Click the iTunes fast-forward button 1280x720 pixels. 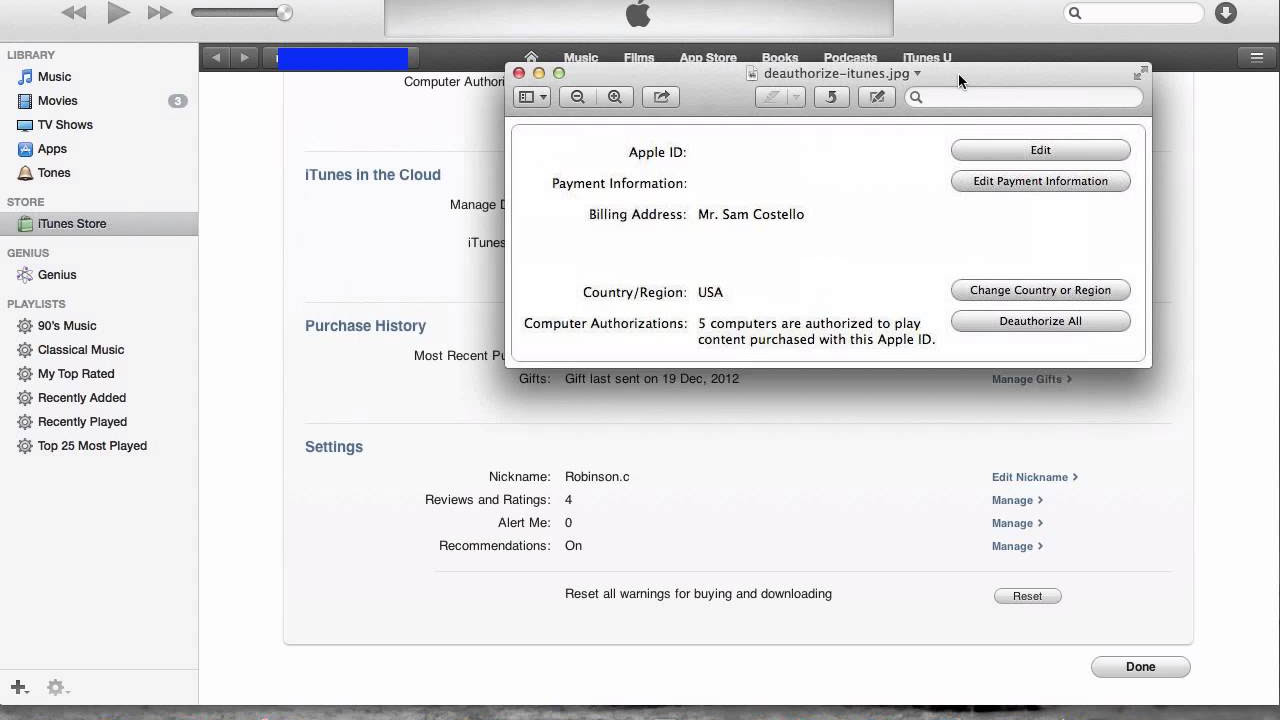point(160,13)
